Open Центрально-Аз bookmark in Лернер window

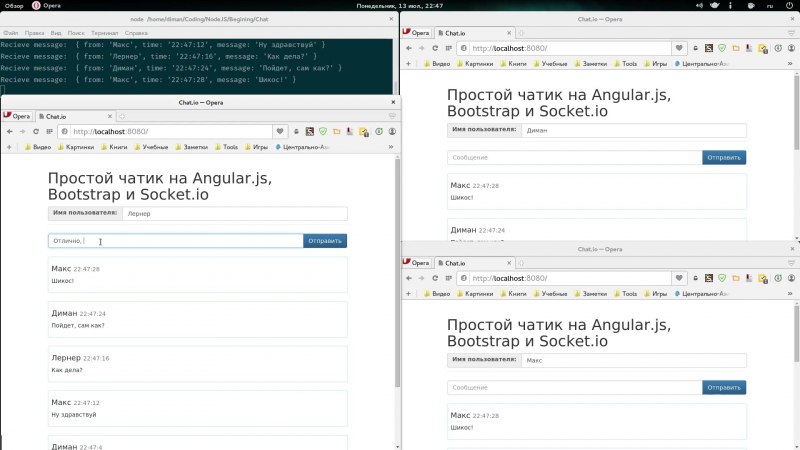303,147
